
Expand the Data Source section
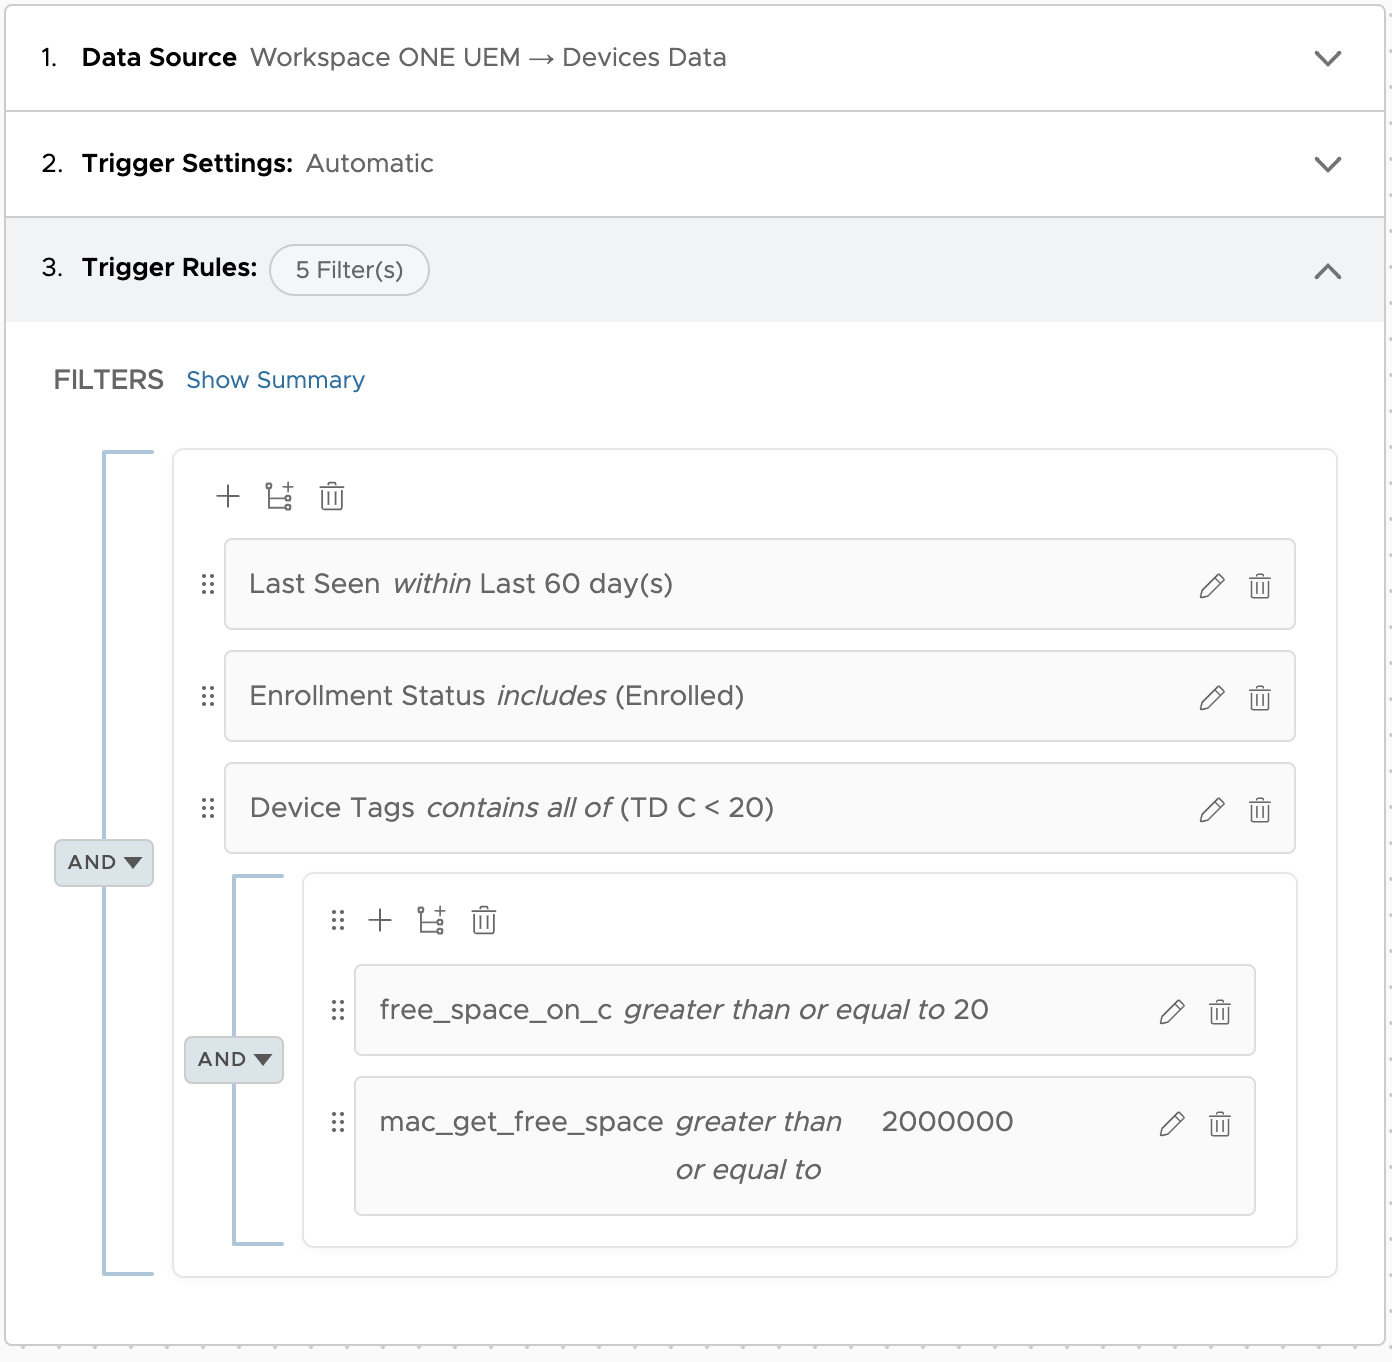point(1327,58)
